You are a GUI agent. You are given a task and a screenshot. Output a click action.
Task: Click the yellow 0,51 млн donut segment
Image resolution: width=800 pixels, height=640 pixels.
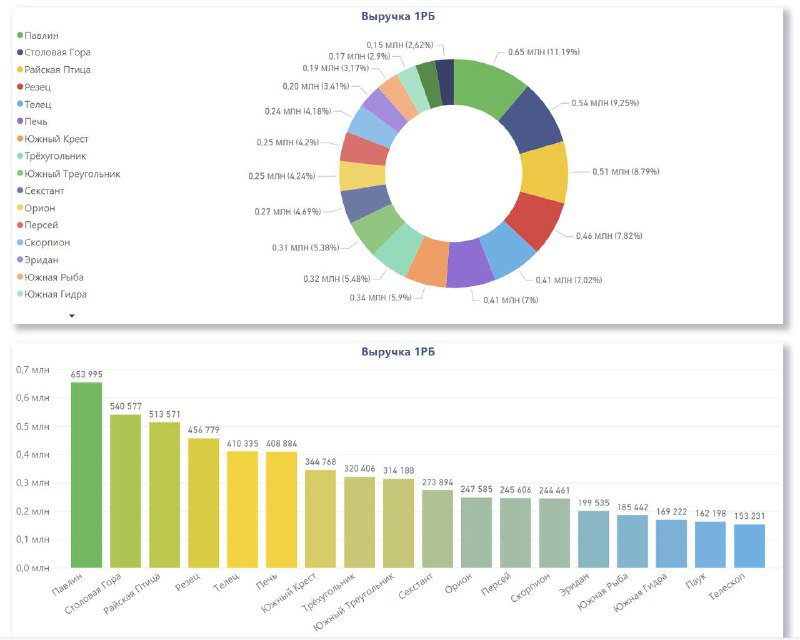[545, 172]
